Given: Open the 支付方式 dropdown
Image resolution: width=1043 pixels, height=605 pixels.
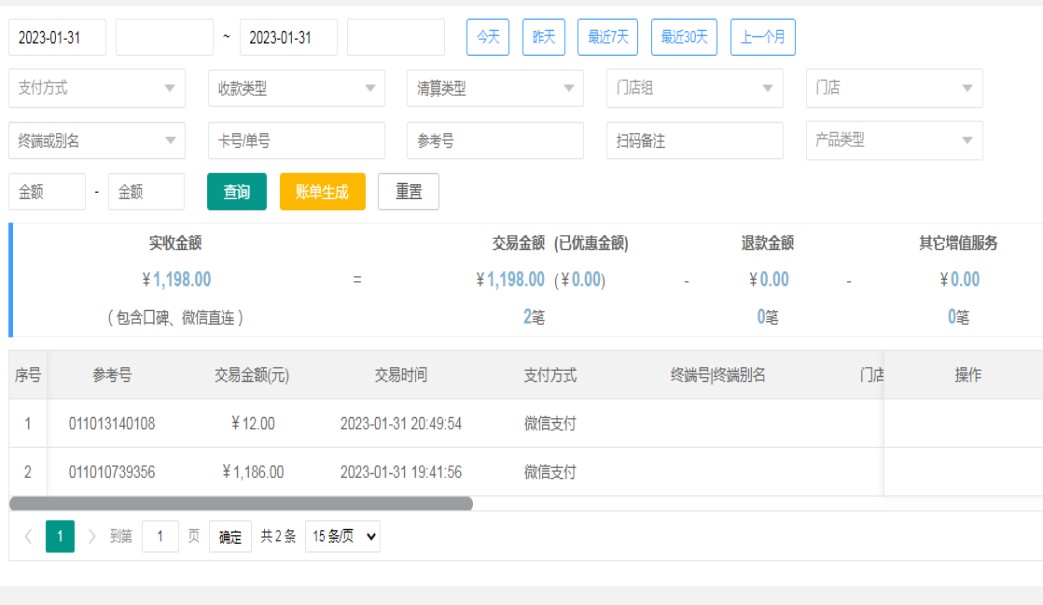Looking at the screenshot, I should pos(97,88).
